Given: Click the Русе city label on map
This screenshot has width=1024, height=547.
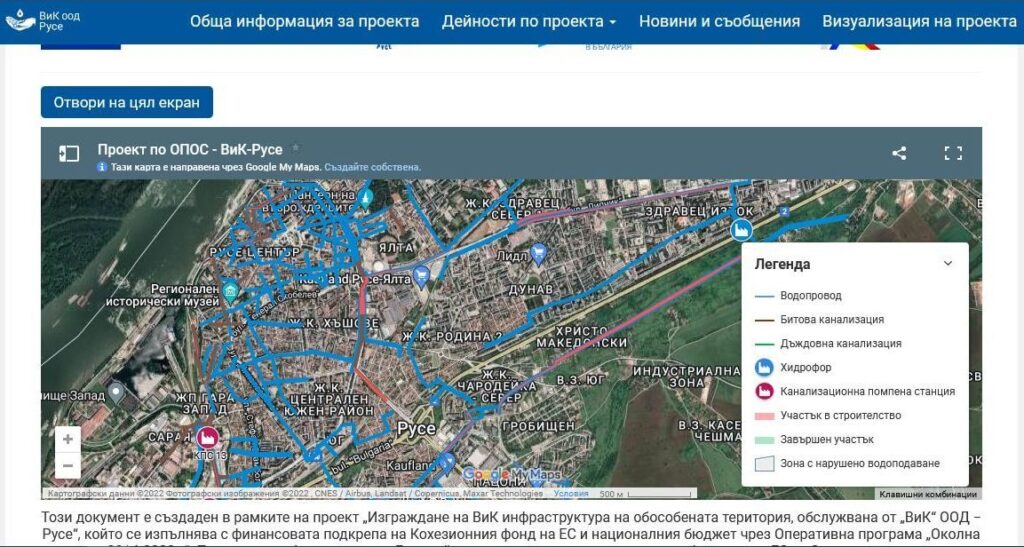Looking at the screenshot, I should pyautogui.click(x=417, y=429).
